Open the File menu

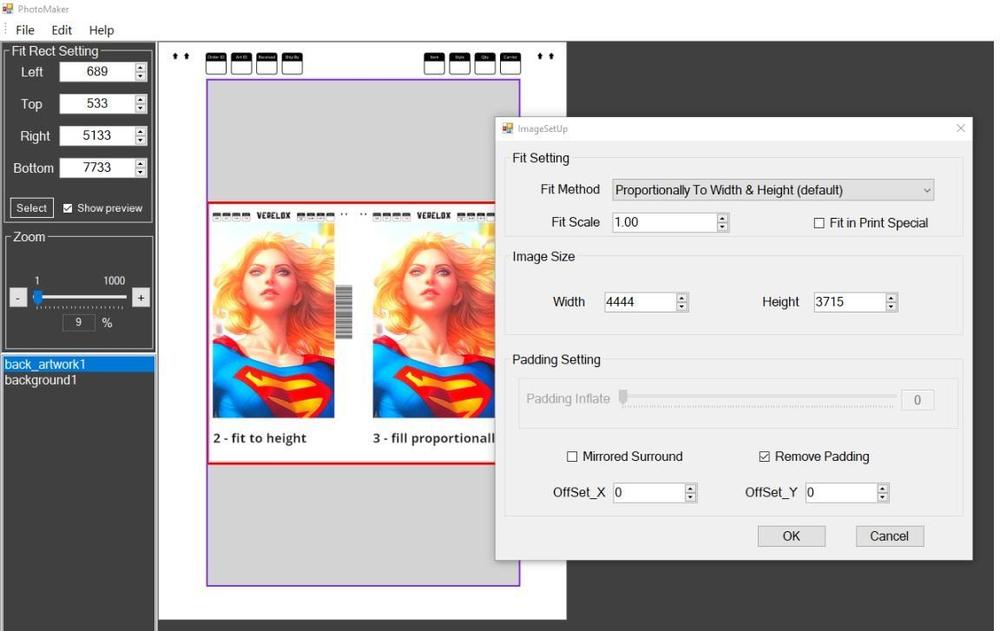coord(25,30)
